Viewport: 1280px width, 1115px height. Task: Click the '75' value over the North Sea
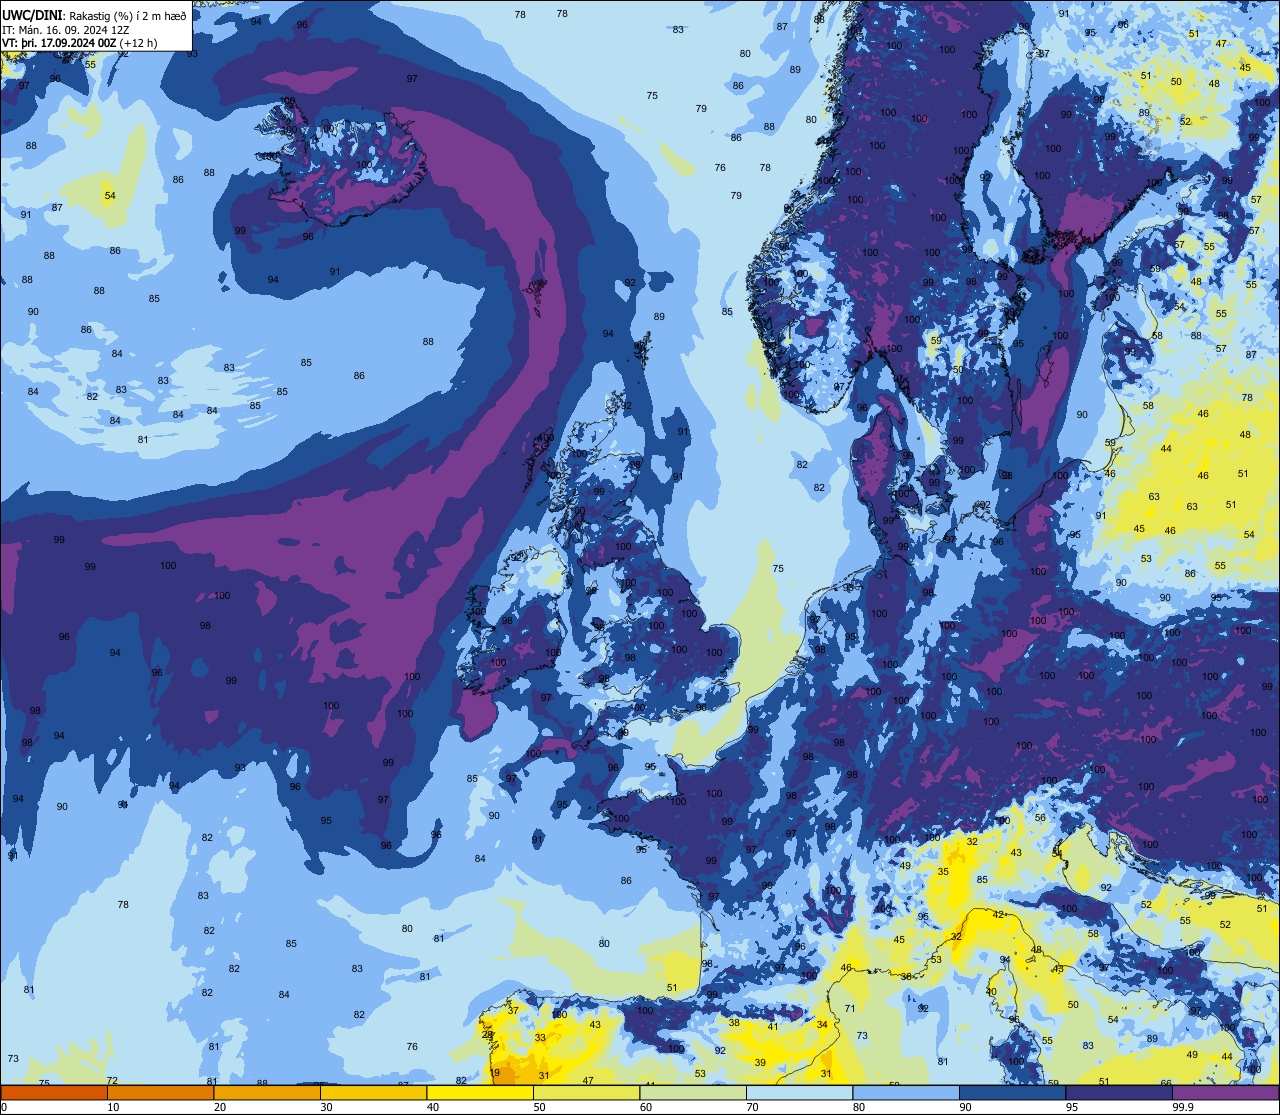click(x=778, y=569)
